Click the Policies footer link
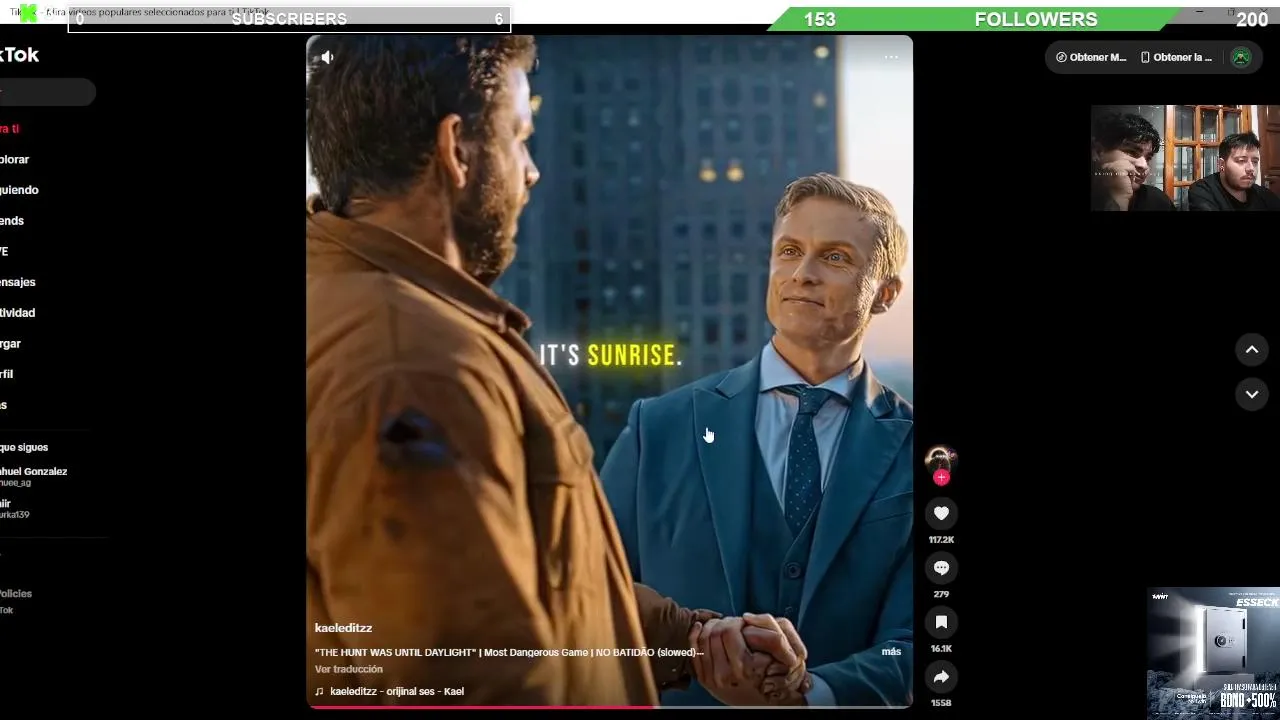 pyautogui.click(x=16, y=593)
